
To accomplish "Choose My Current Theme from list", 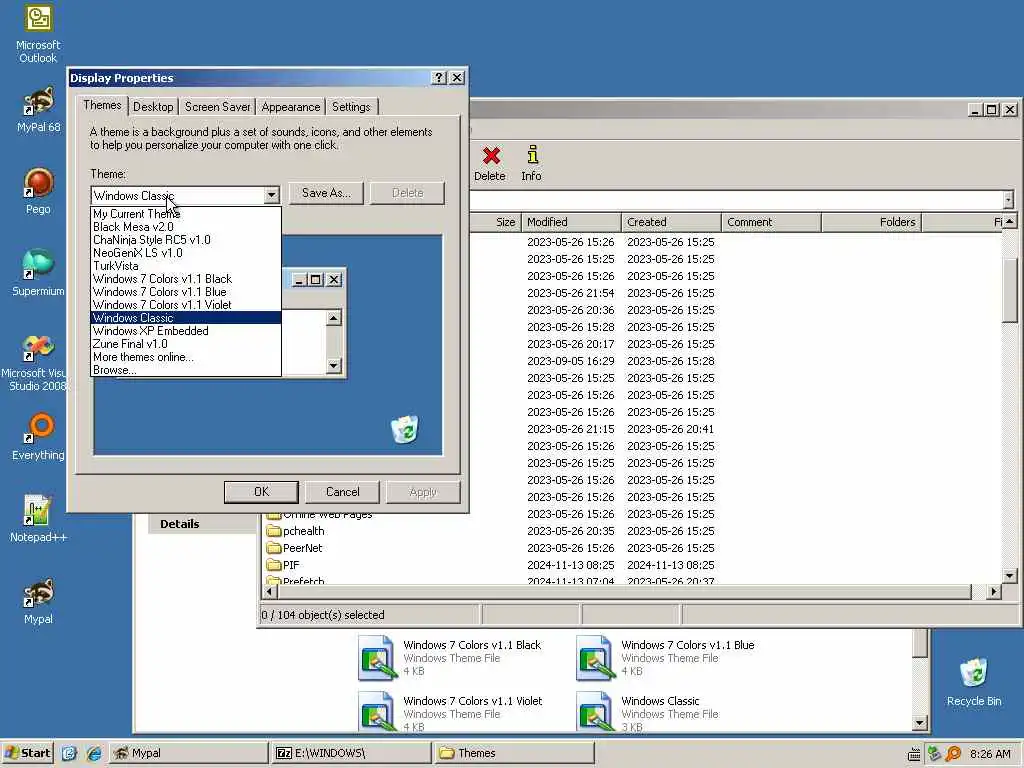I will (x=185, y=214).
